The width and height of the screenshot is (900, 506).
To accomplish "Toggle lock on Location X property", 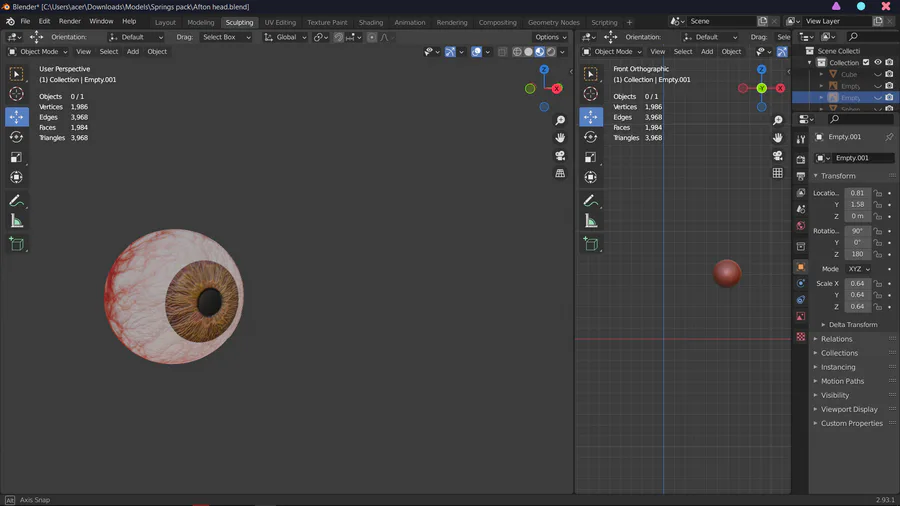I will pyautogui.click(x=878, y=193).
